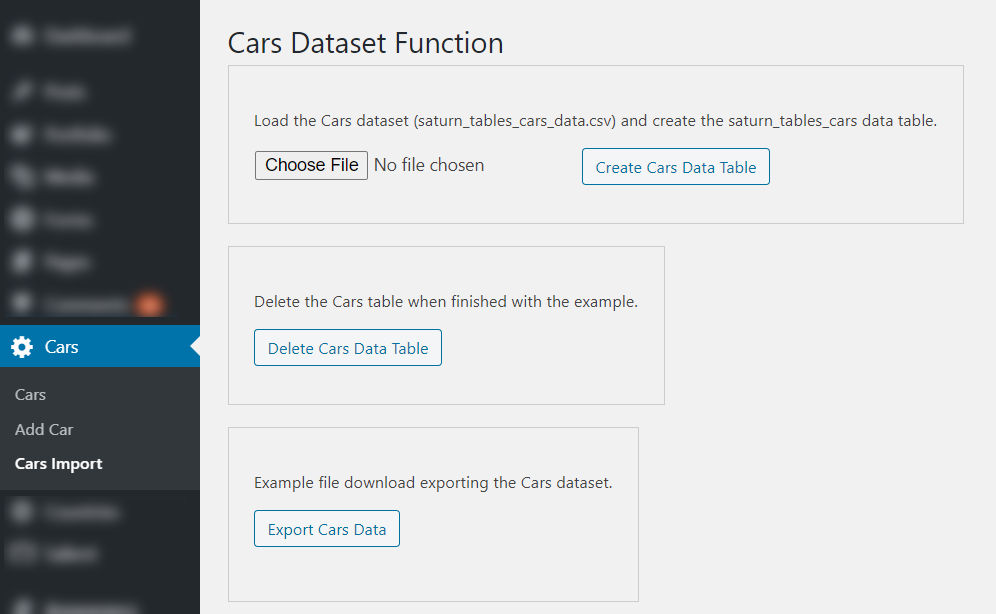Open the Dashboard icon in the sidebar
The height and width of the screenshot is (614, 996).
pos(22,37)
